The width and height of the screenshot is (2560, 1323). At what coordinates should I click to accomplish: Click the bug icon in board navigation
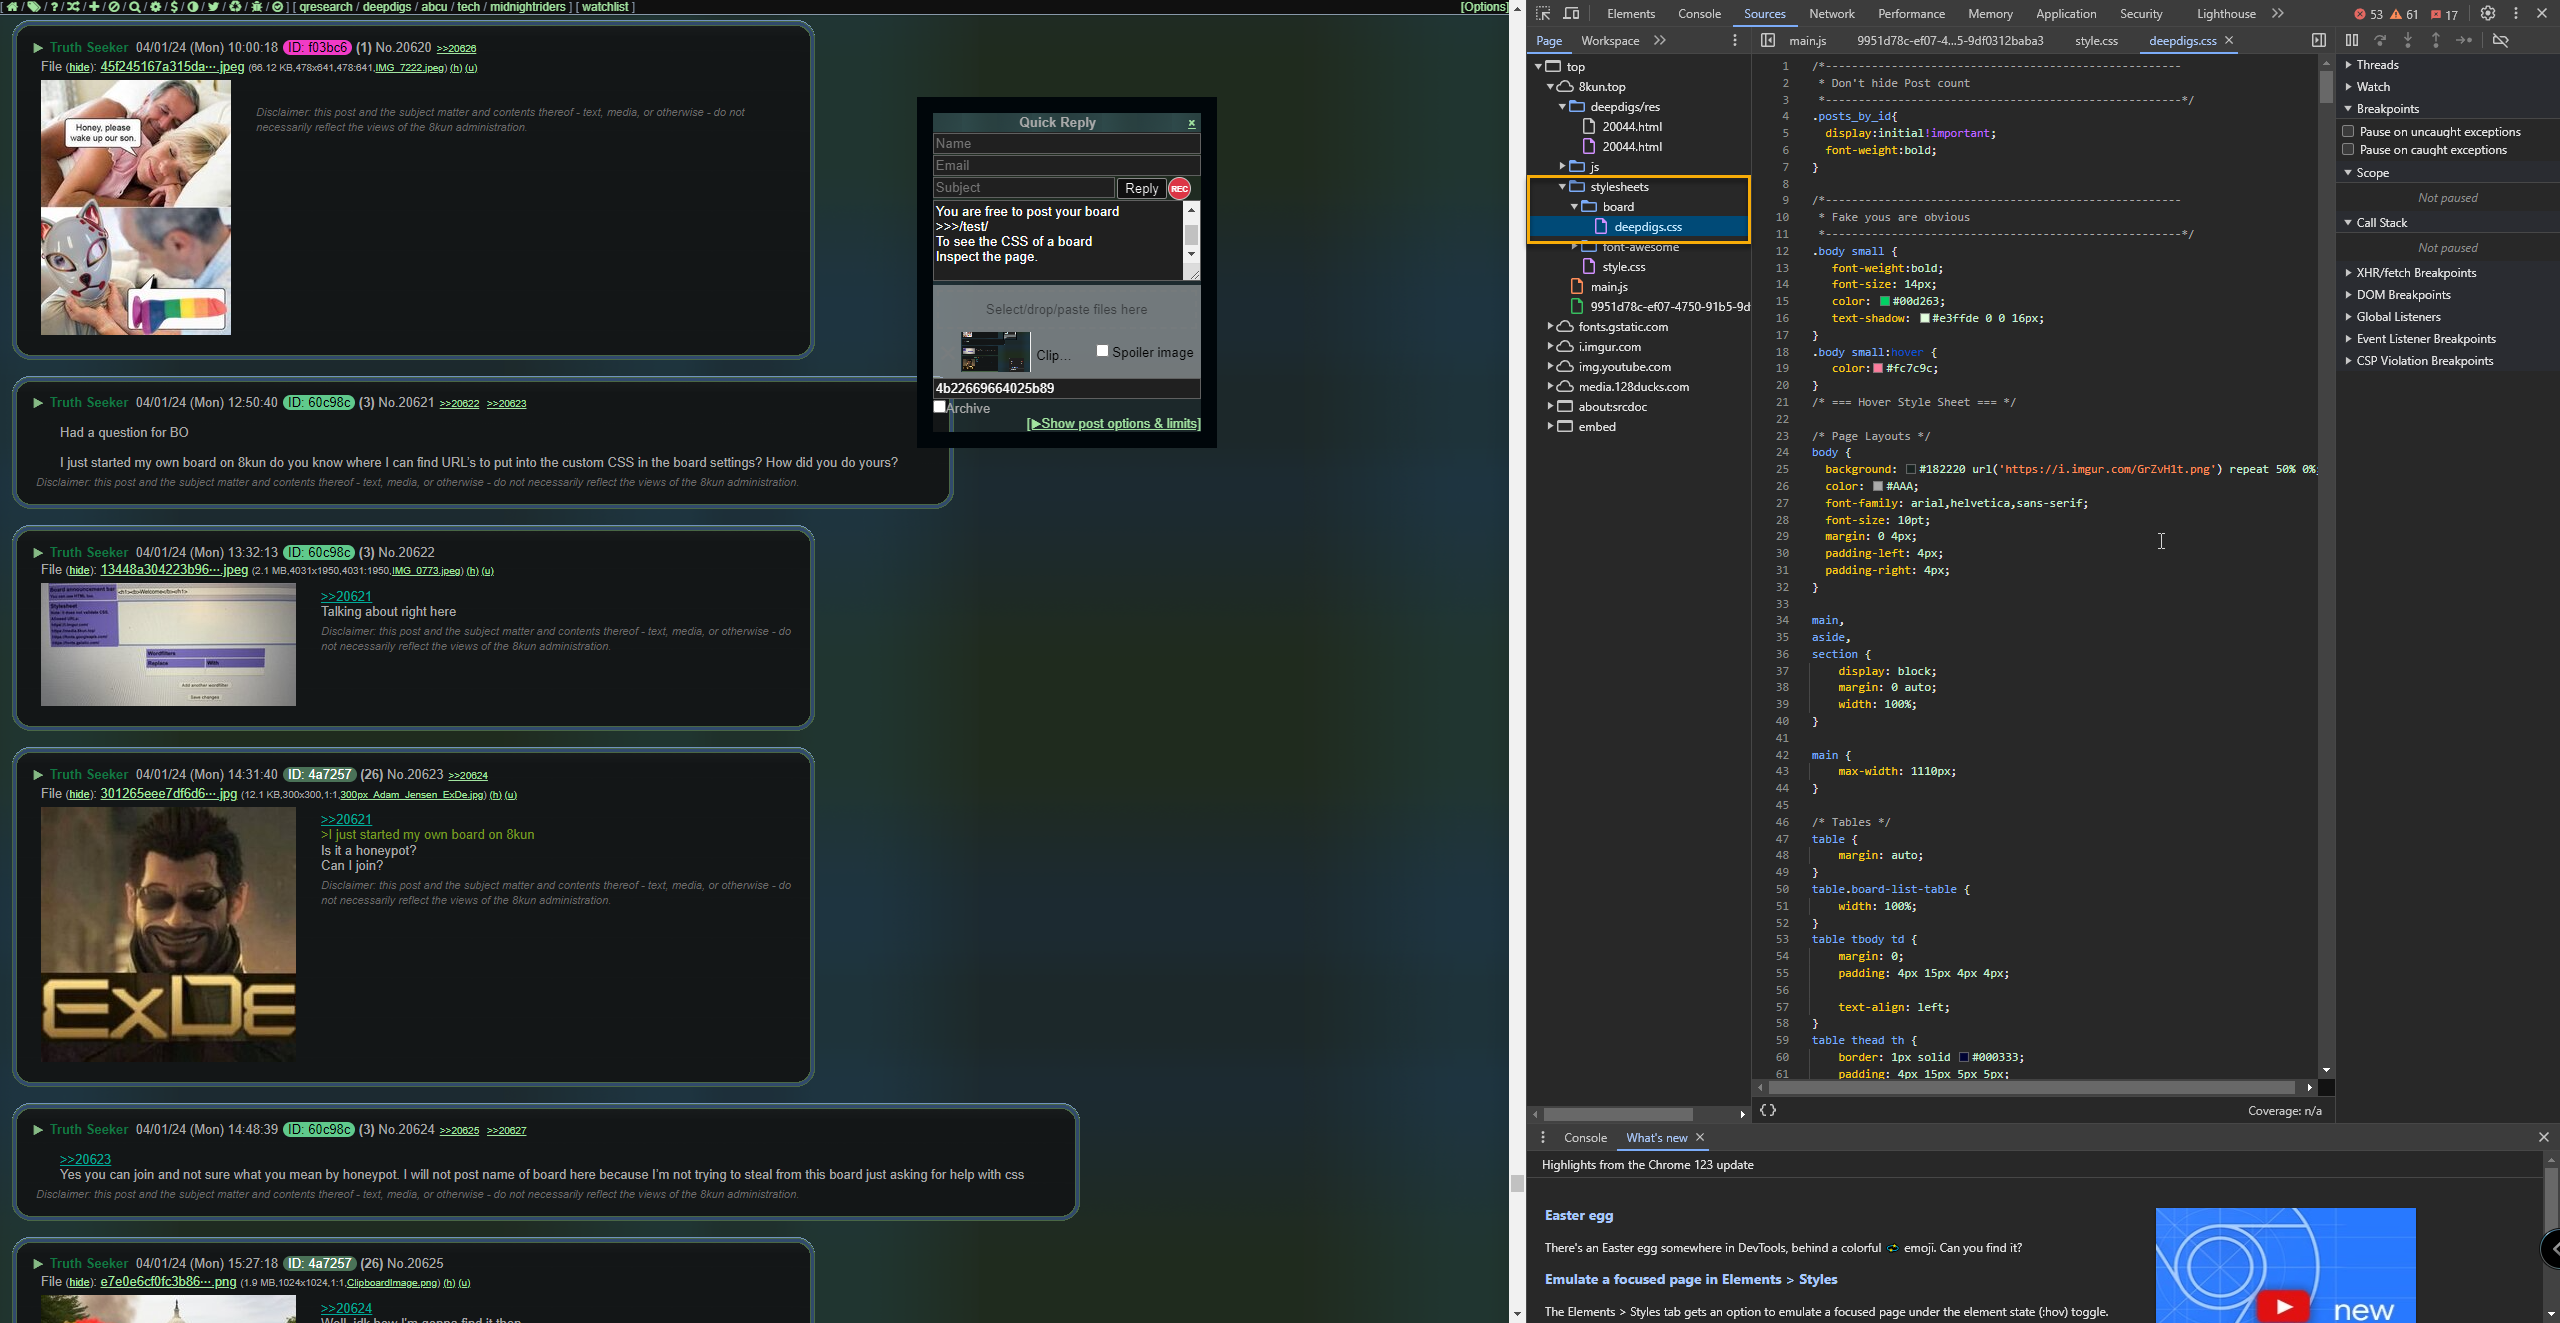257,6
